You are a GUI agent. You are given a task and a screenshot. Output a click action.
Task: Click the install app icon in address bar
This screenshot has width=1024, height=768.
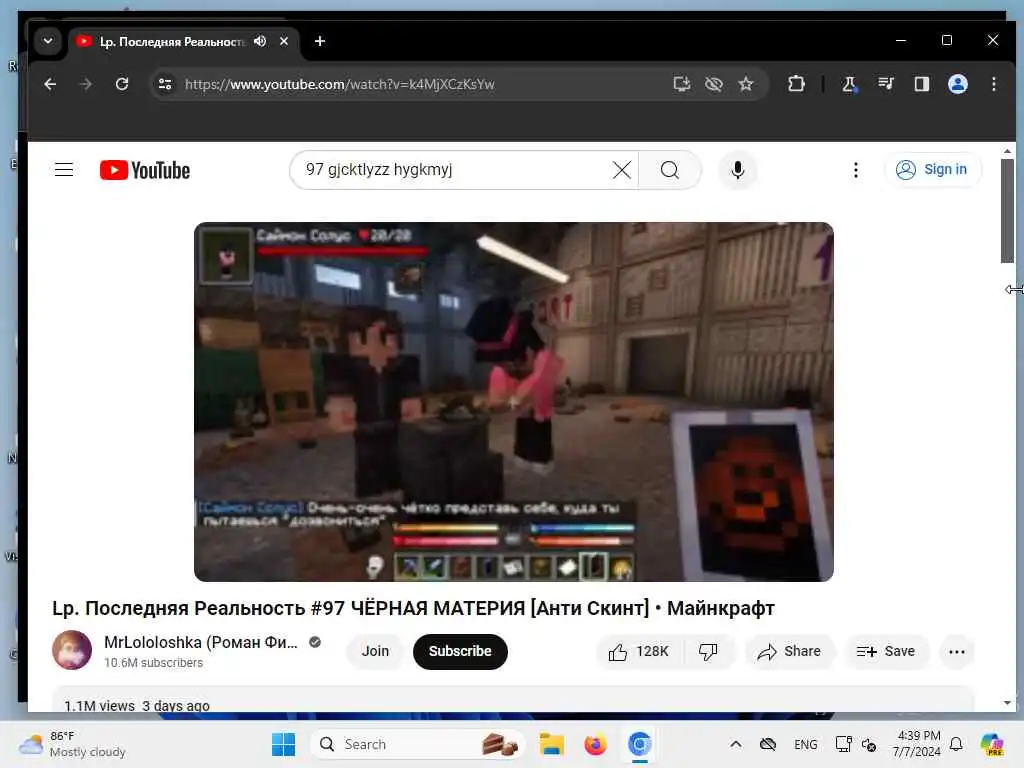[x=681, y=84]
